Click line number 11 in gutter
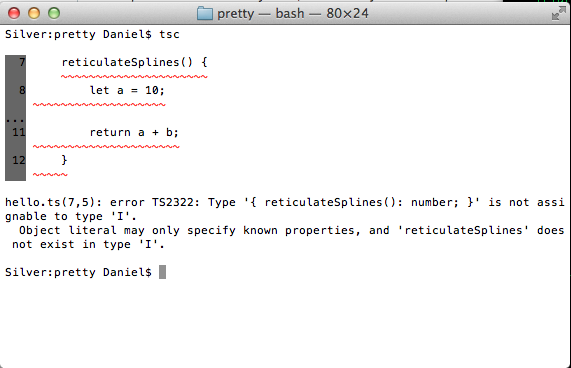The image size is (571, 368). pos(19,132)
